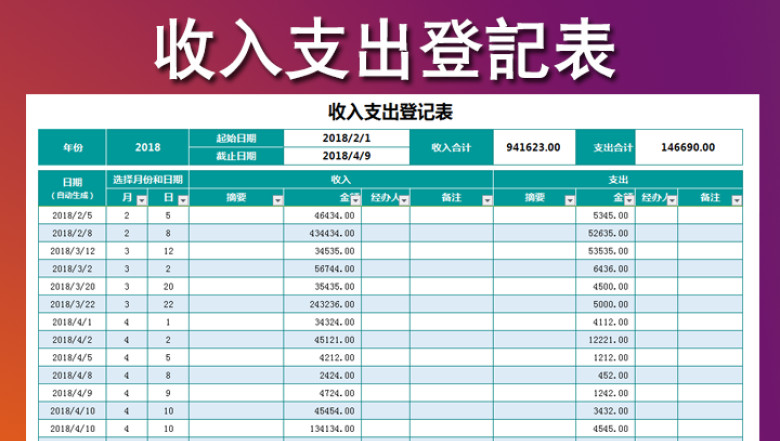Click the 选择月份和日期 header
Viewport: 780px width, 441px height.
click(x=148, y=179)
